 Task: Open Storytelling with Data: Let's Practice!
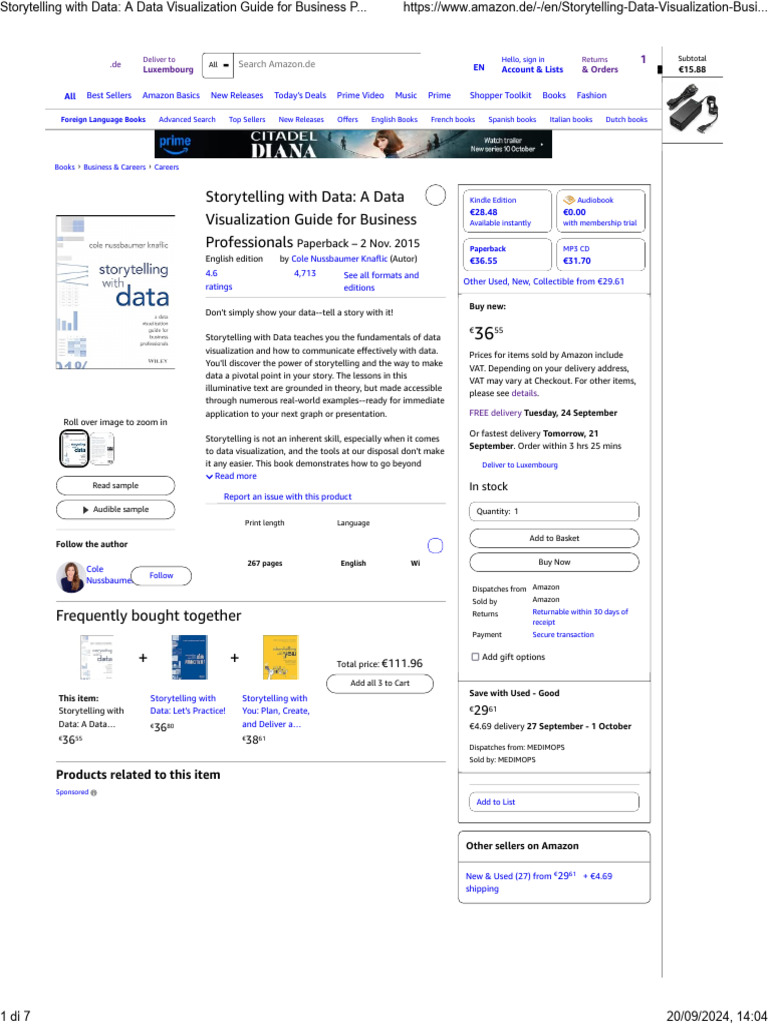187,705
